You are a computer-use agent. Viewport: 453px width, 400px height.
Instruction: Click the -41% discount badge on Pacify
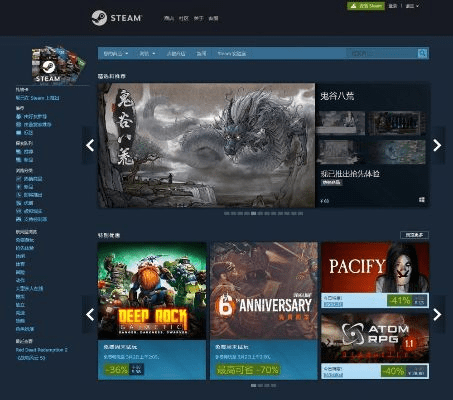click(400, 300)
